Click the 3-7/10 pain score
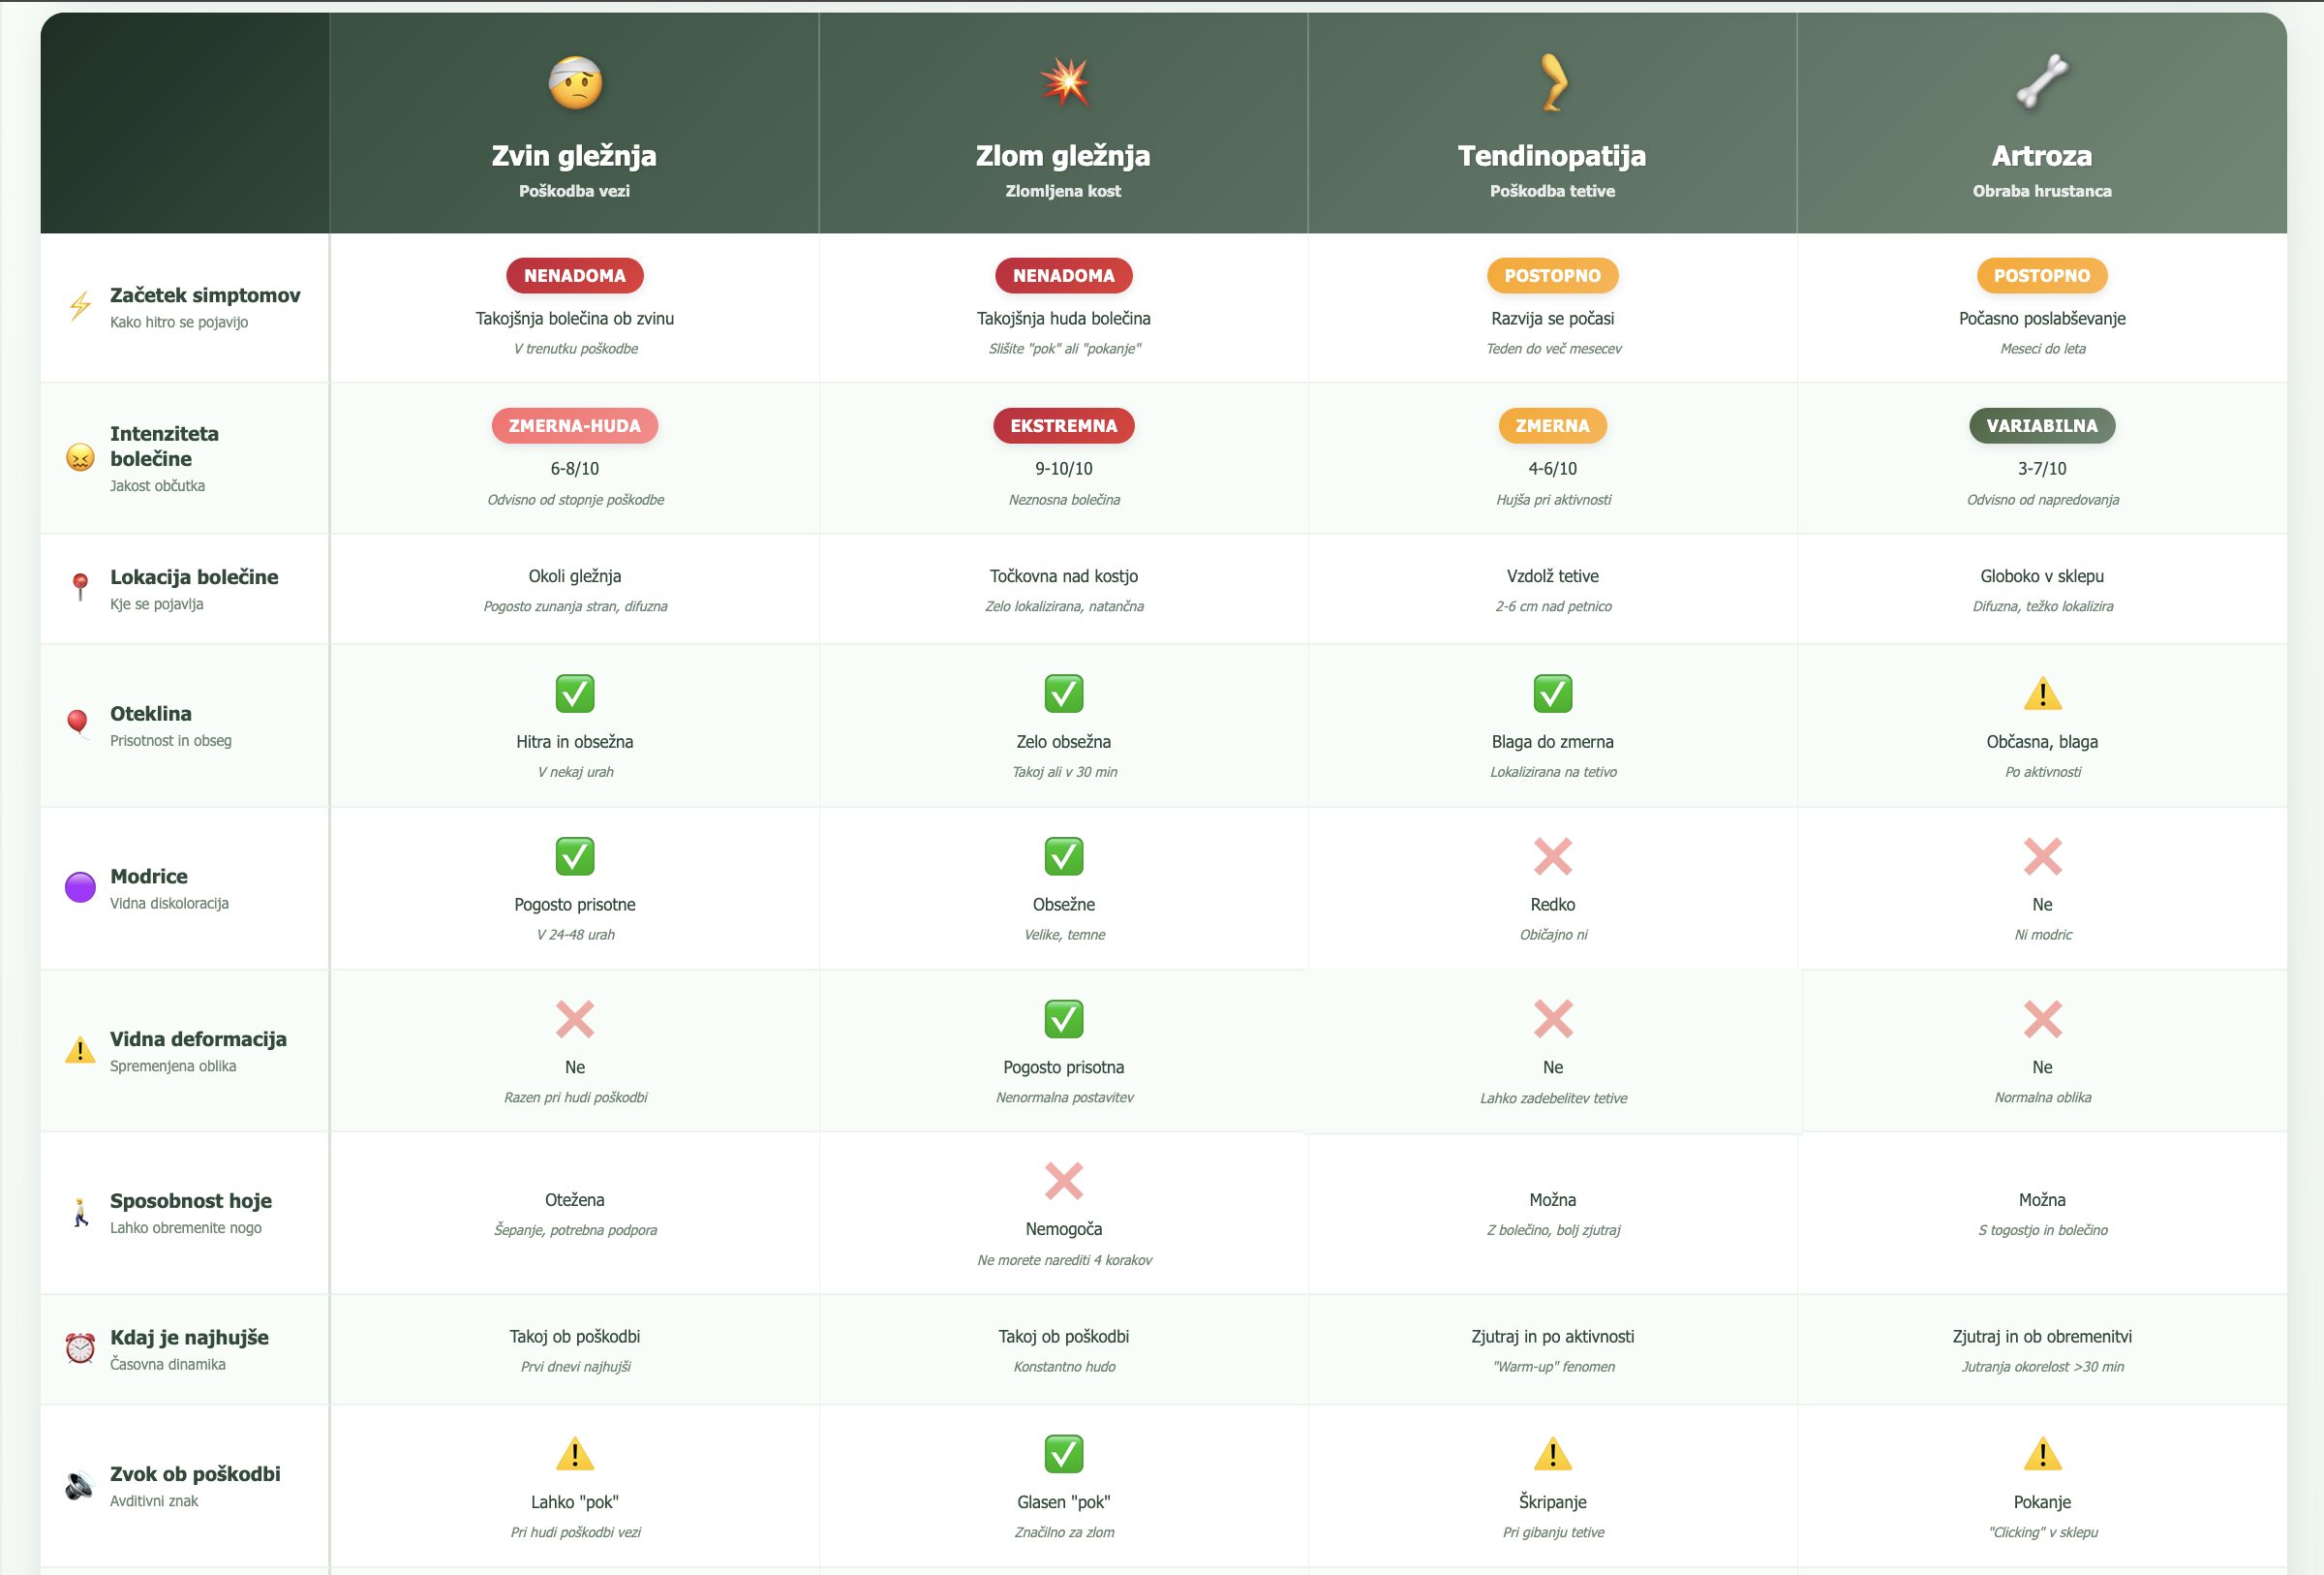The image size is (2324, 1575). pyautogui.click(x=2042, y=469)
